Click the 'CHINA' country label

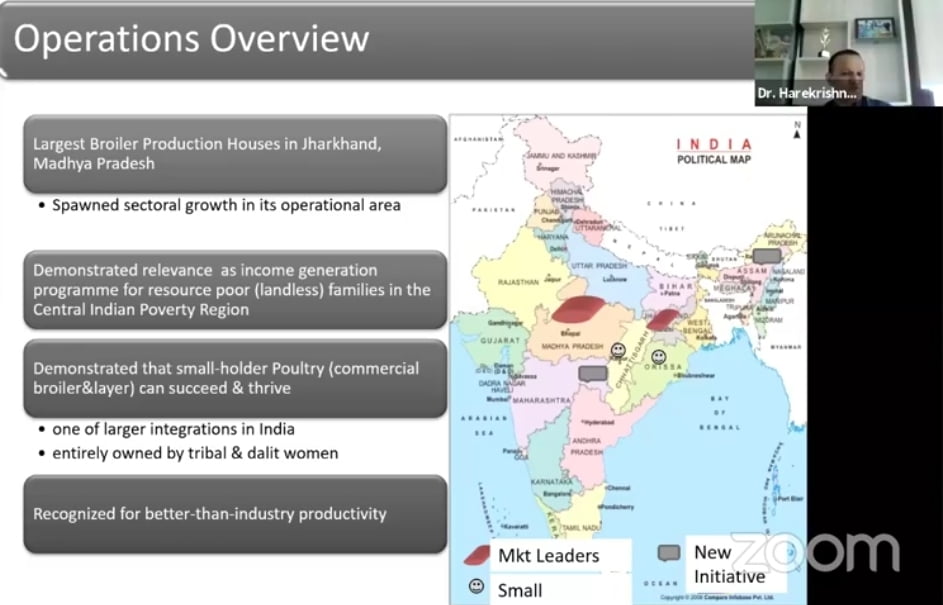[671, 203]
